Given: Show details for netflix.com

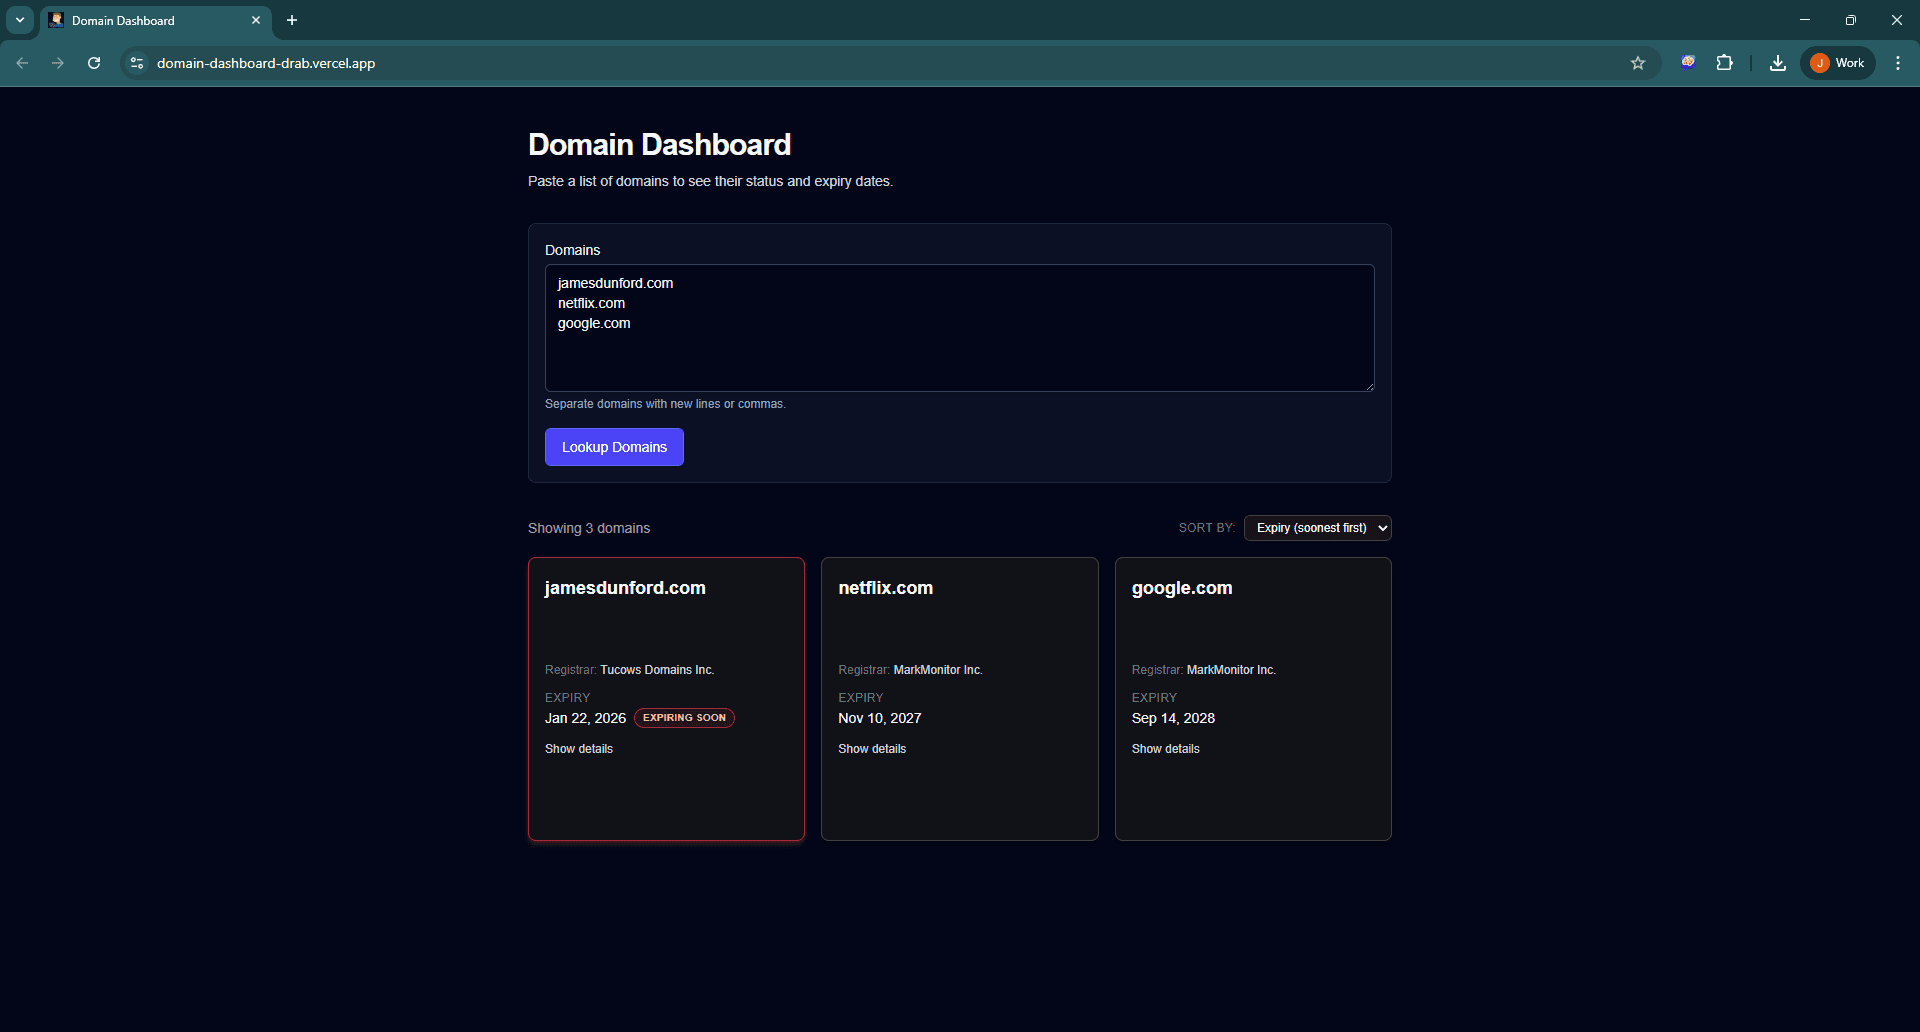Looking at the screenshot, I should (872, 748).
